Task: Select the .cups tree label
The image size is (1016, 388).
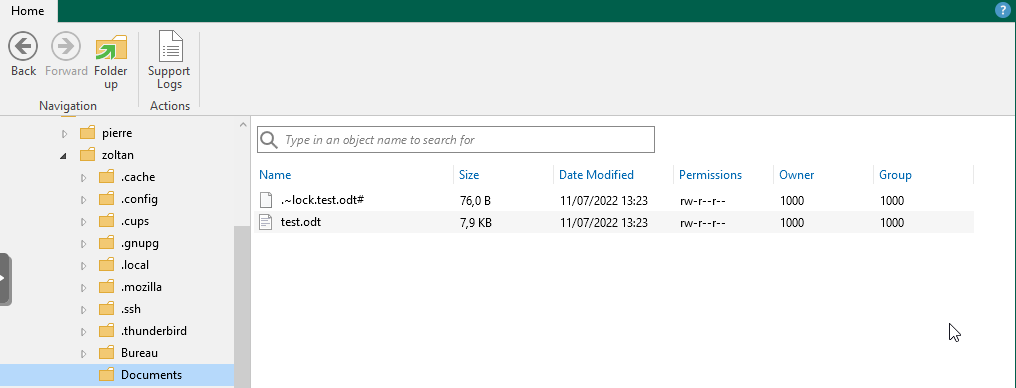Action: click(x=135, y=222)
